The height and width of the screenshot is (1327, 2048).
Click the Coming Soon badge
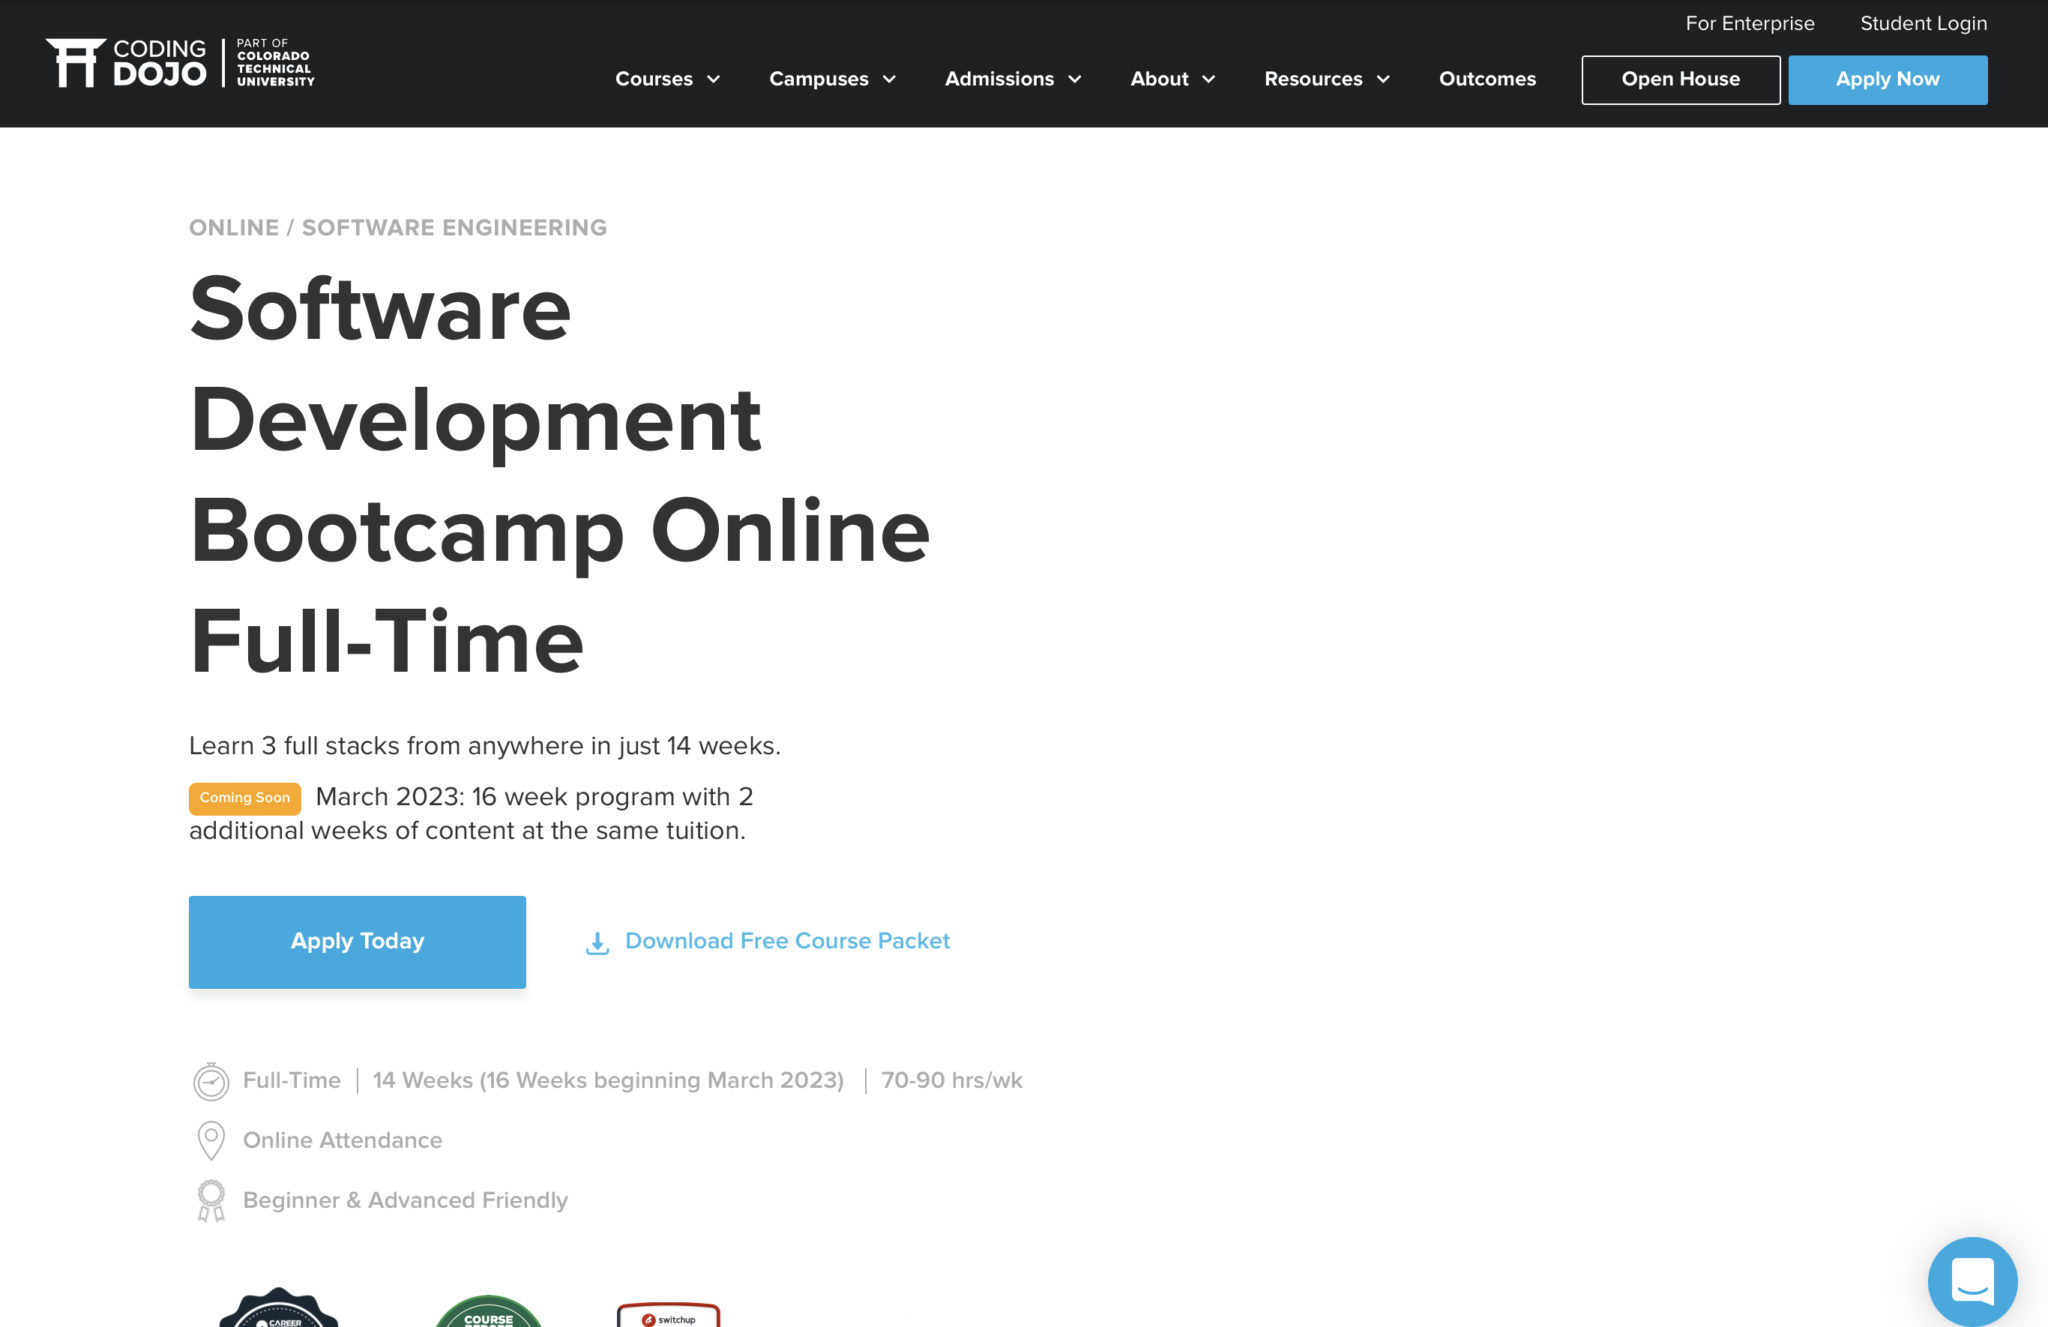(x=243, y=798)
